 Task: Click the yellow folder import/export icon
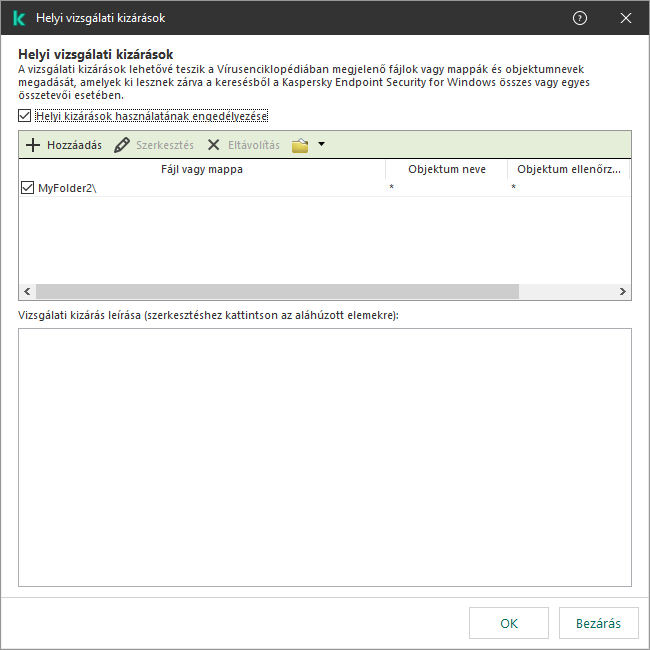tap(300, 145)
